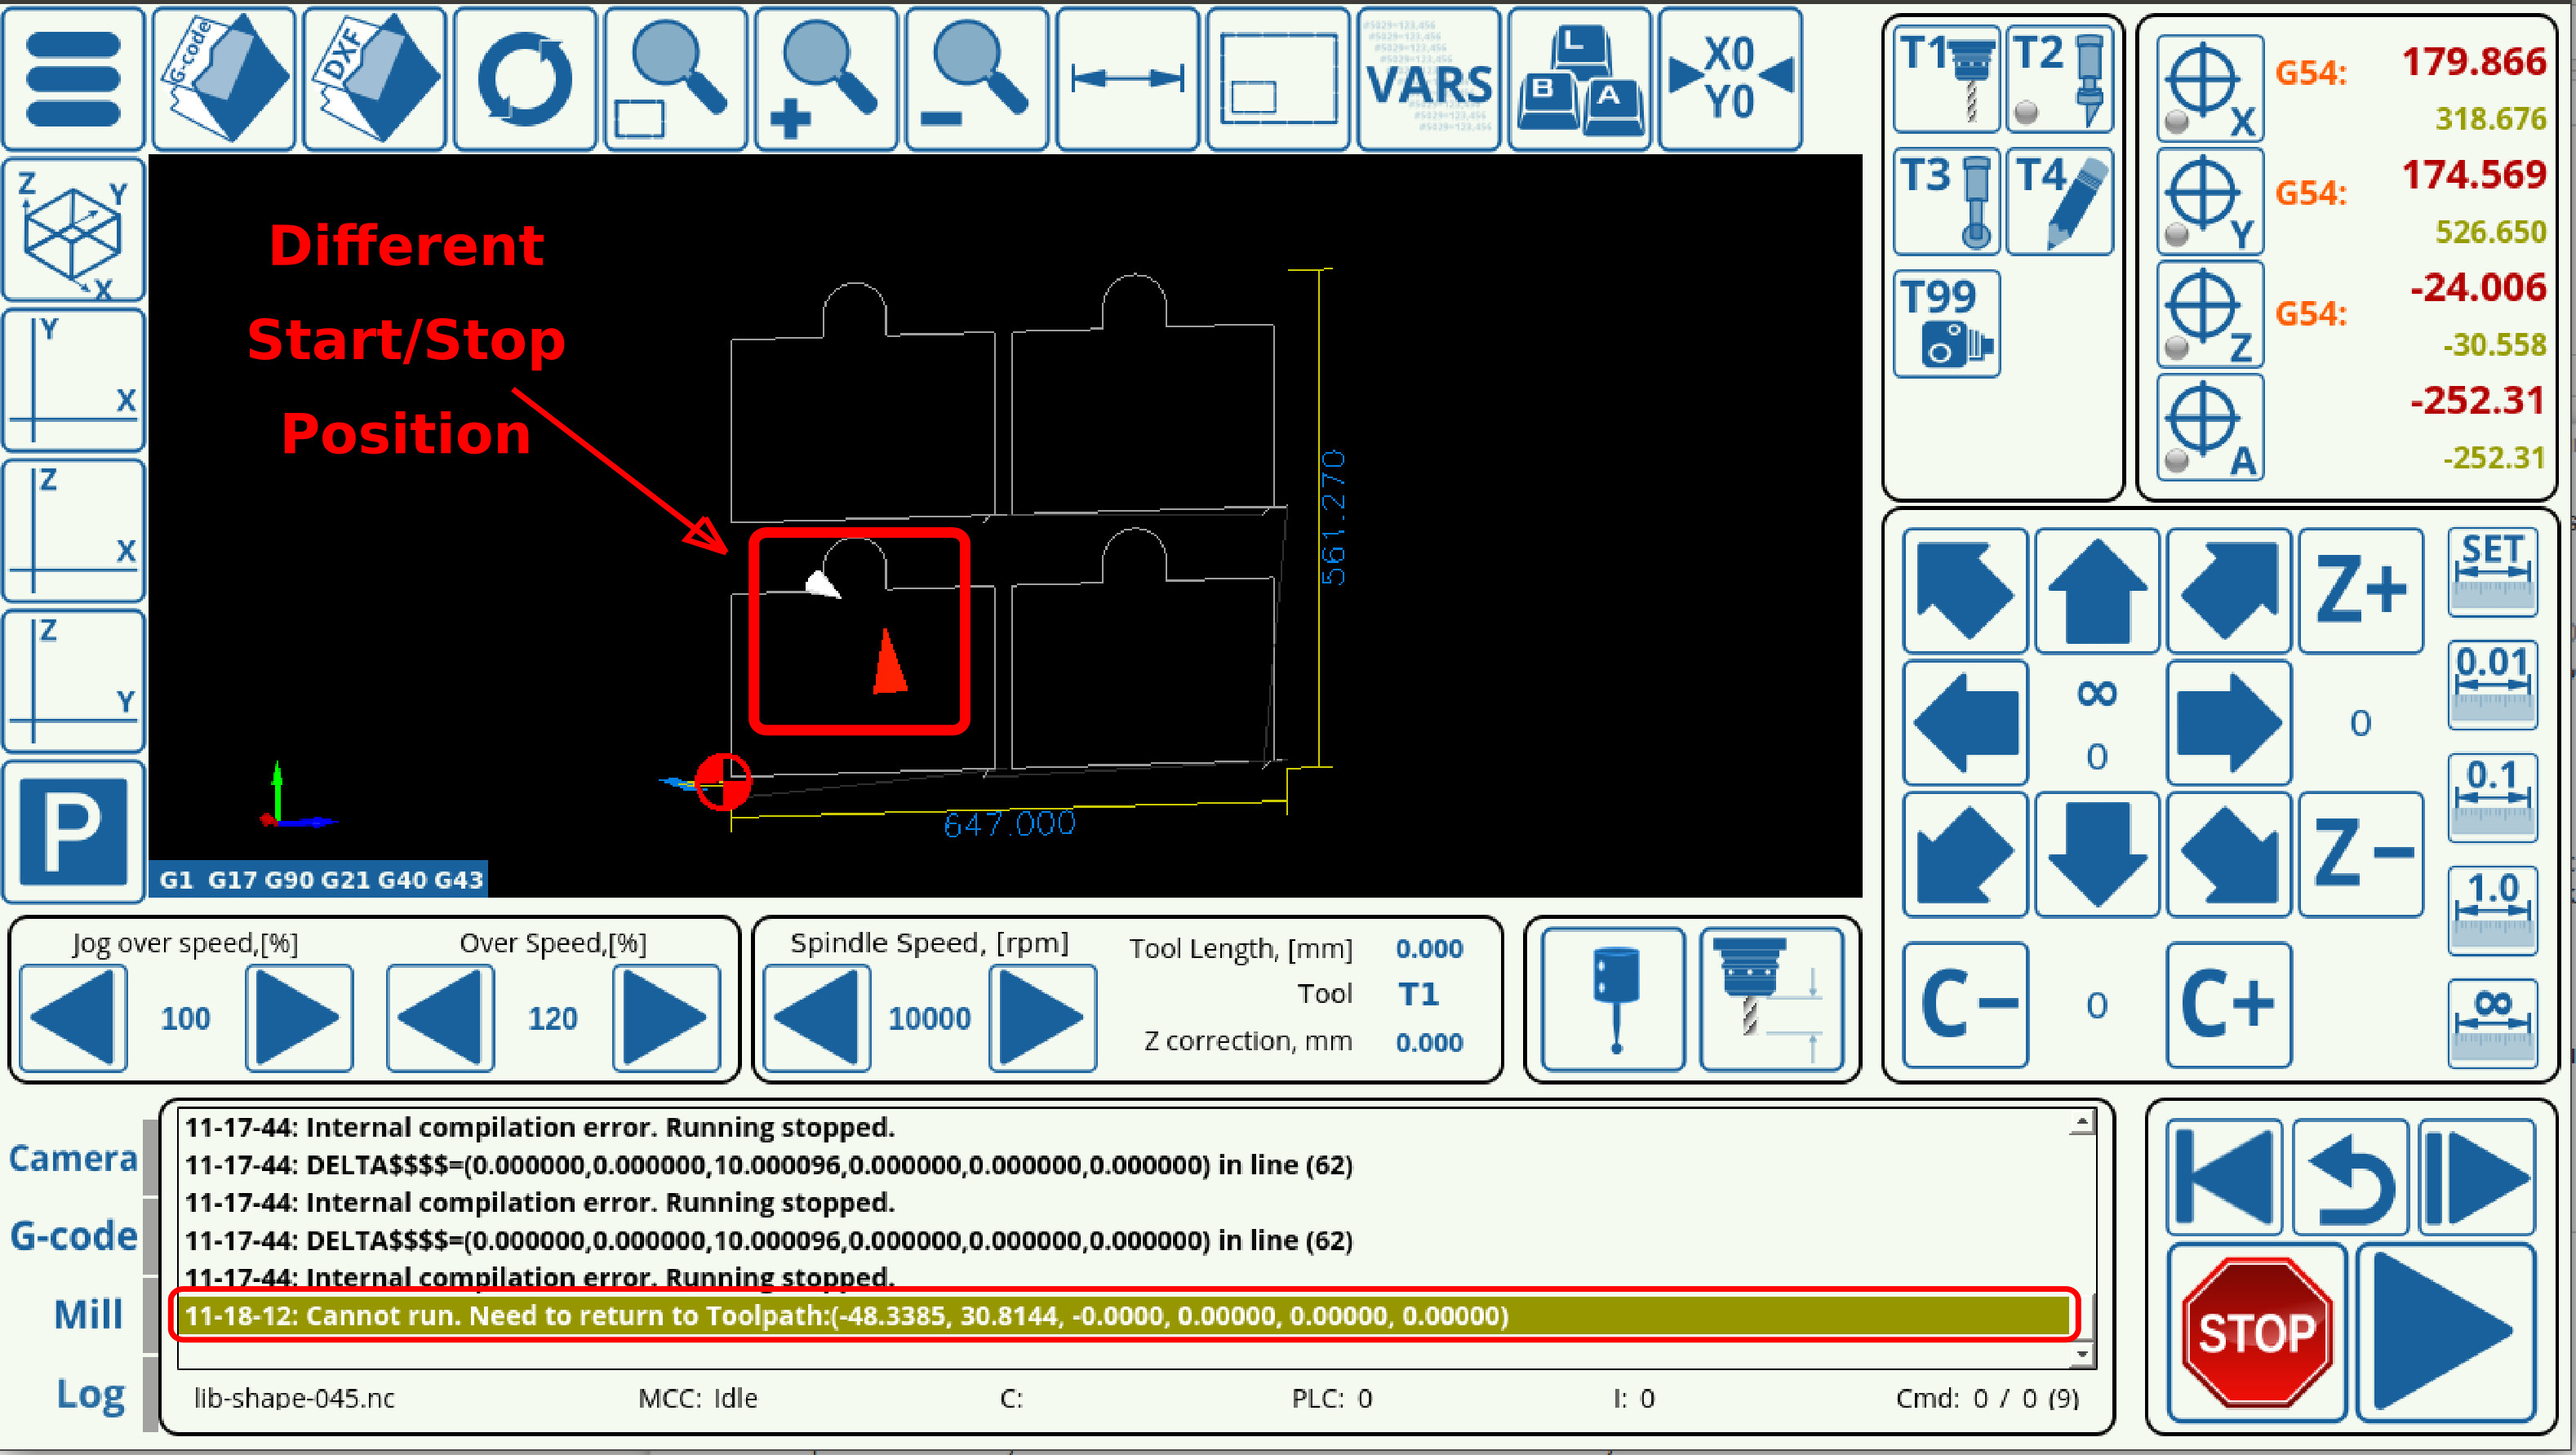
Task: Select the 1.0 jog step size
Action: tap(2492, 909)
